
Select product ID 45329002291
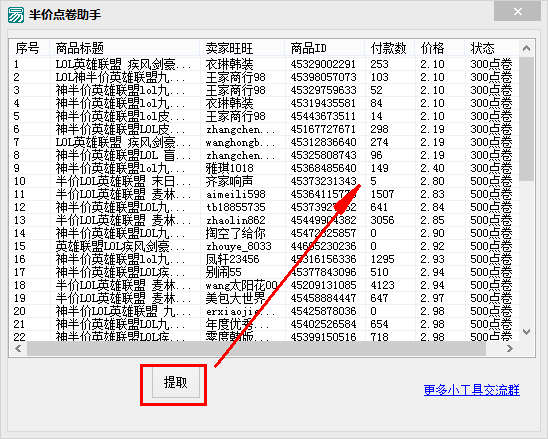click(323, 64)
